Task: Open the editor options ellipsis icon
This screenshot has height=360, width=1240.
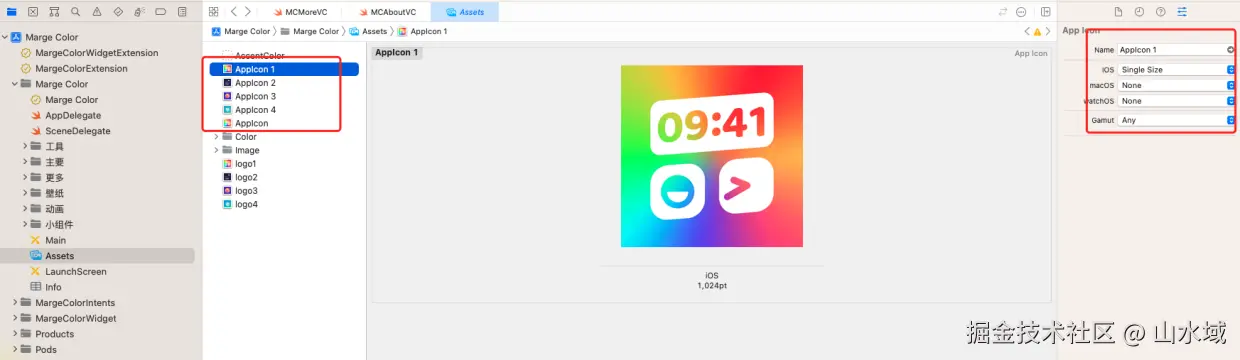Action: [x=1021, y=12]
